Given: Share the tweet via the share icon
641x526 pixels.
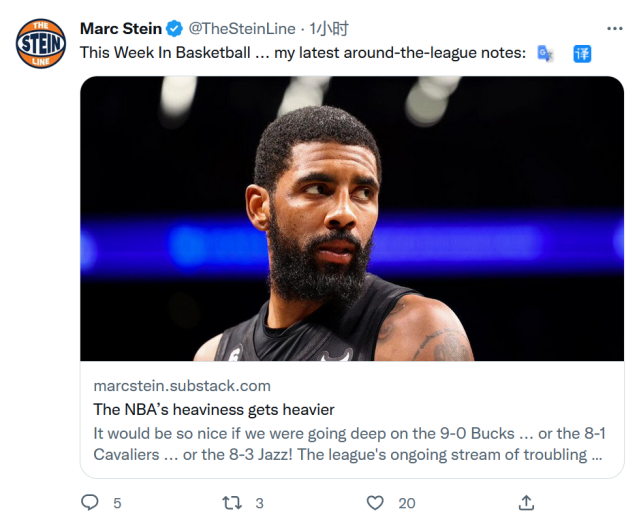Looking at the screenshot, I should point(526,503).
